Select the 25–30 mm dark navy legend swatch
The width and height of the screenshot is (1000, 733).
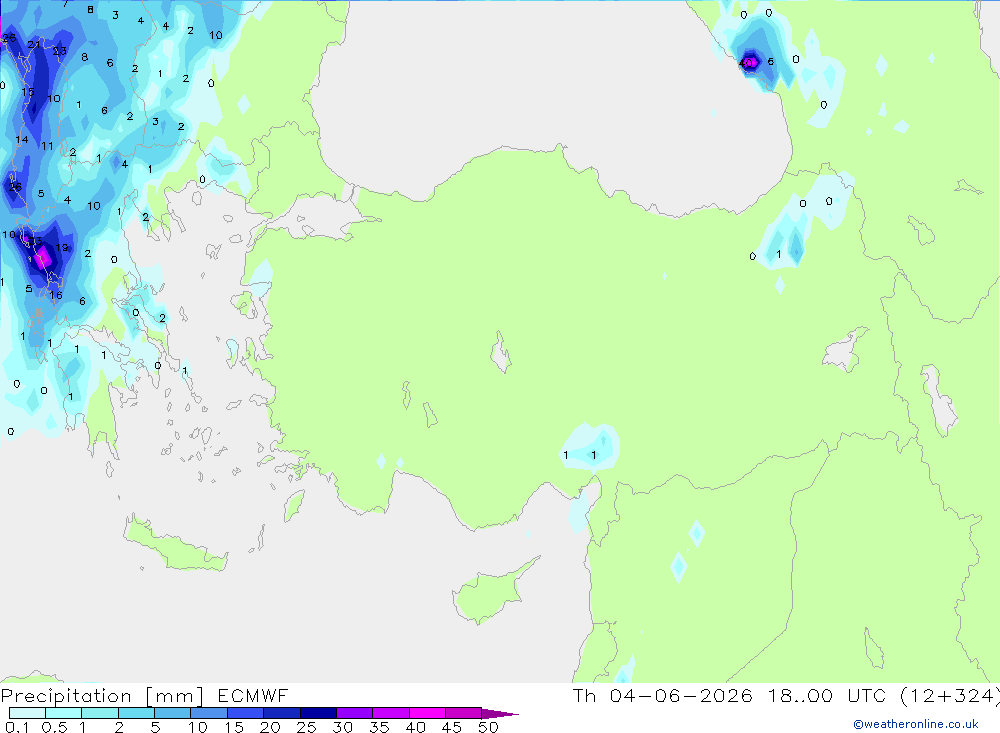click(x=318, y=713)
